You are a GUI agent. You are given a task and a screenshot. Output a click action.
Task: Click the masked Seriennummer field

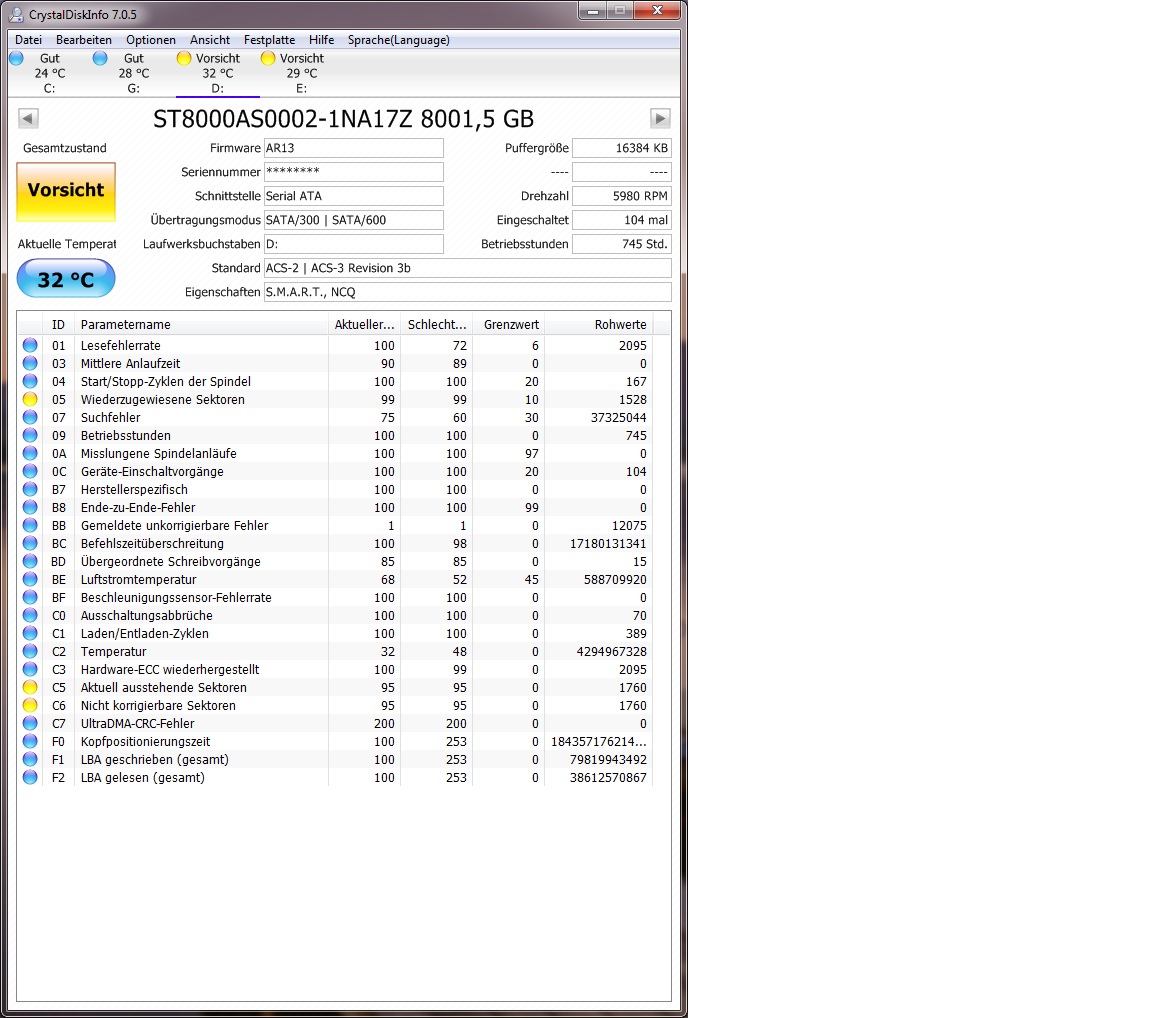353,172
